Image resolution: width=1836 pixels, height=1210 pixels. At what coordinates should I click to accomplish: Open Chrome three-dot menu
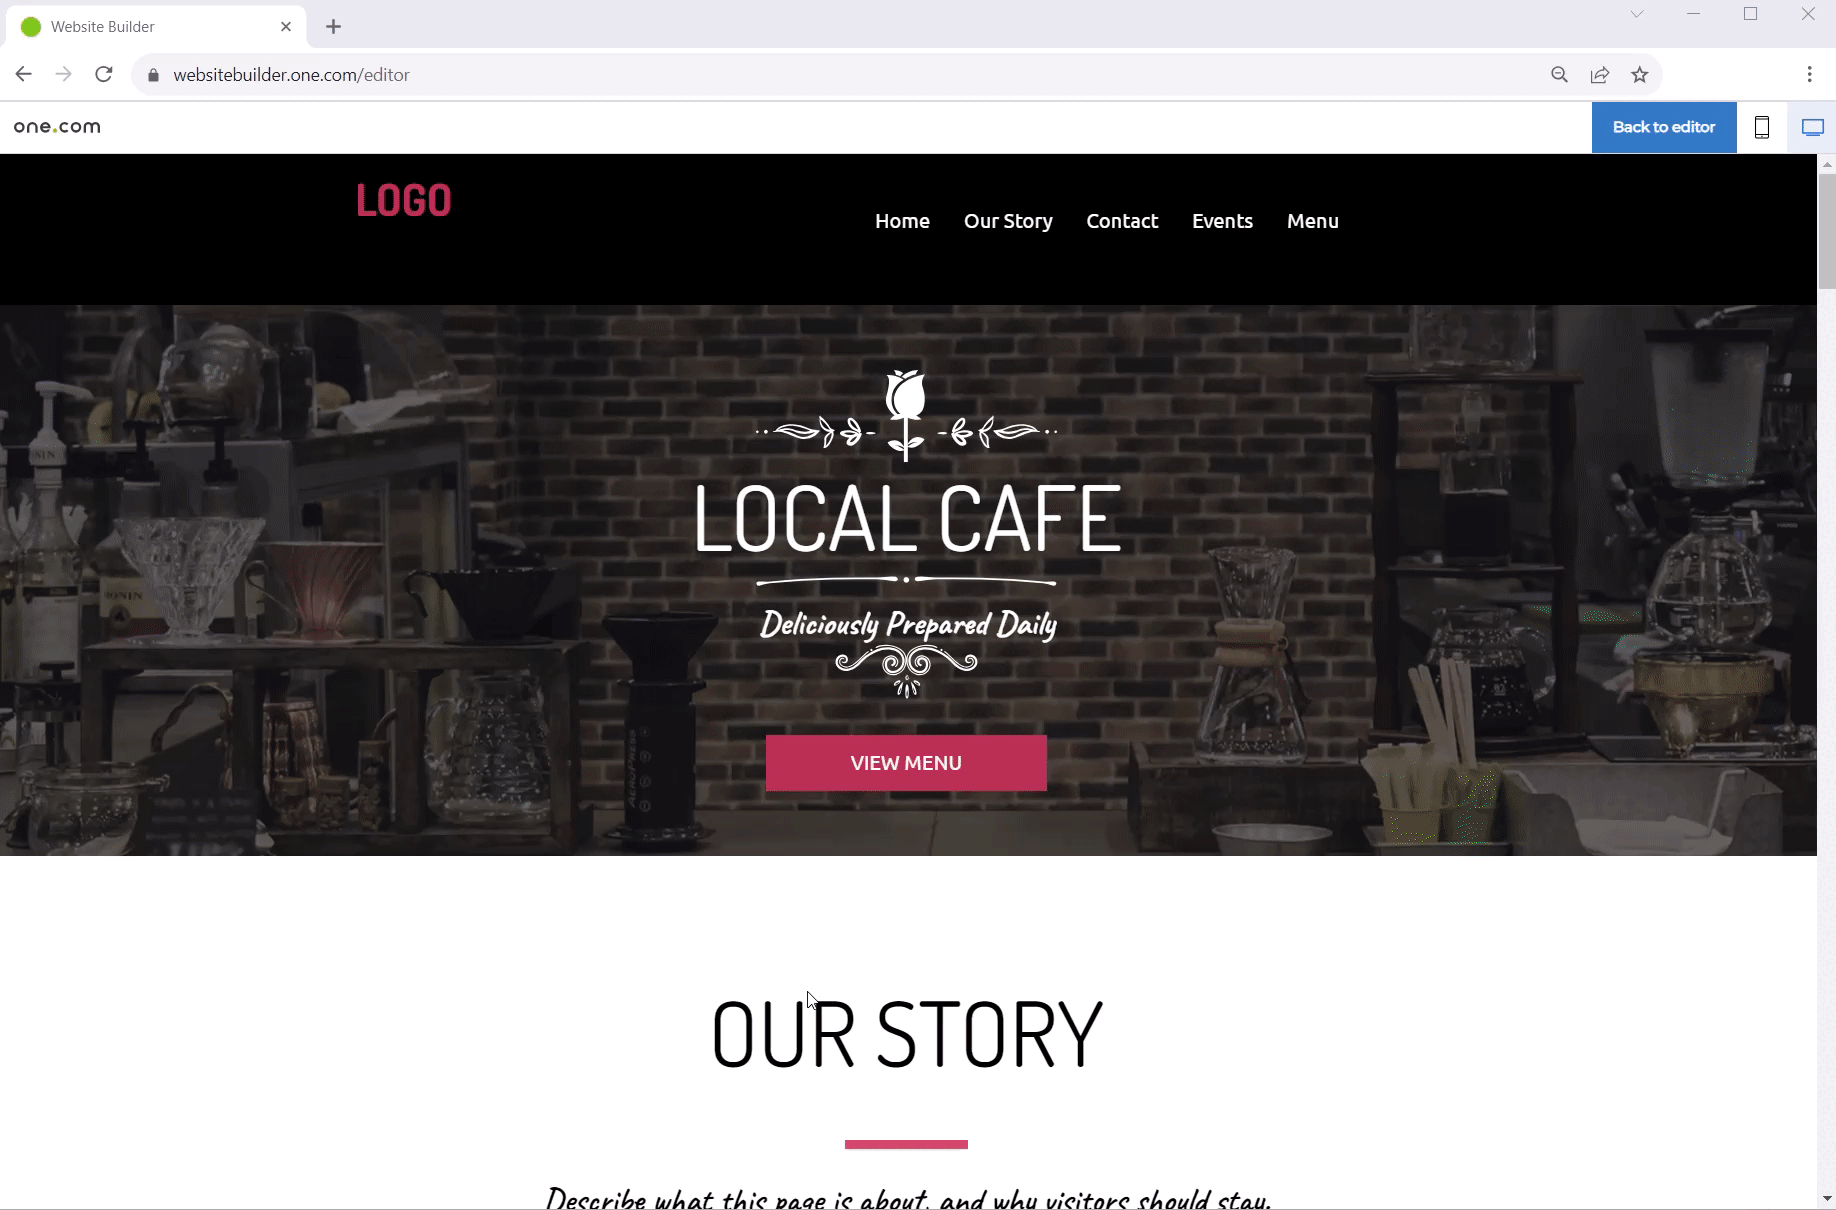1809,75
